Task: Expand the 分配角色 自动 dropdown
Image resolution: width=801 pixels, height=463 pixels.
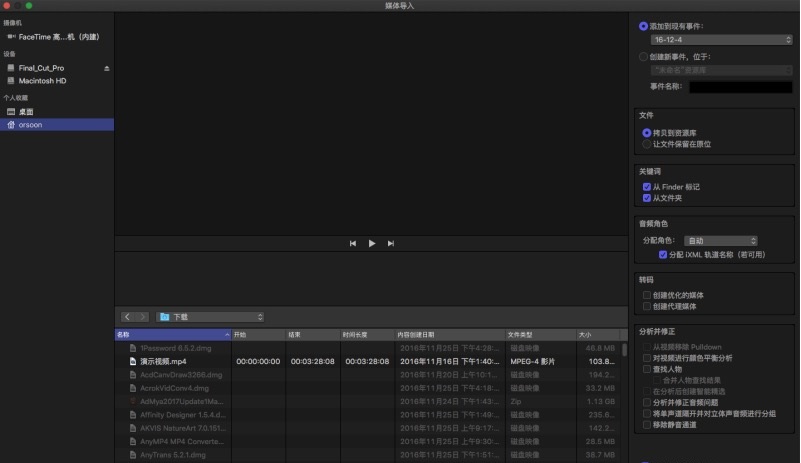Action: pos(721,241)
